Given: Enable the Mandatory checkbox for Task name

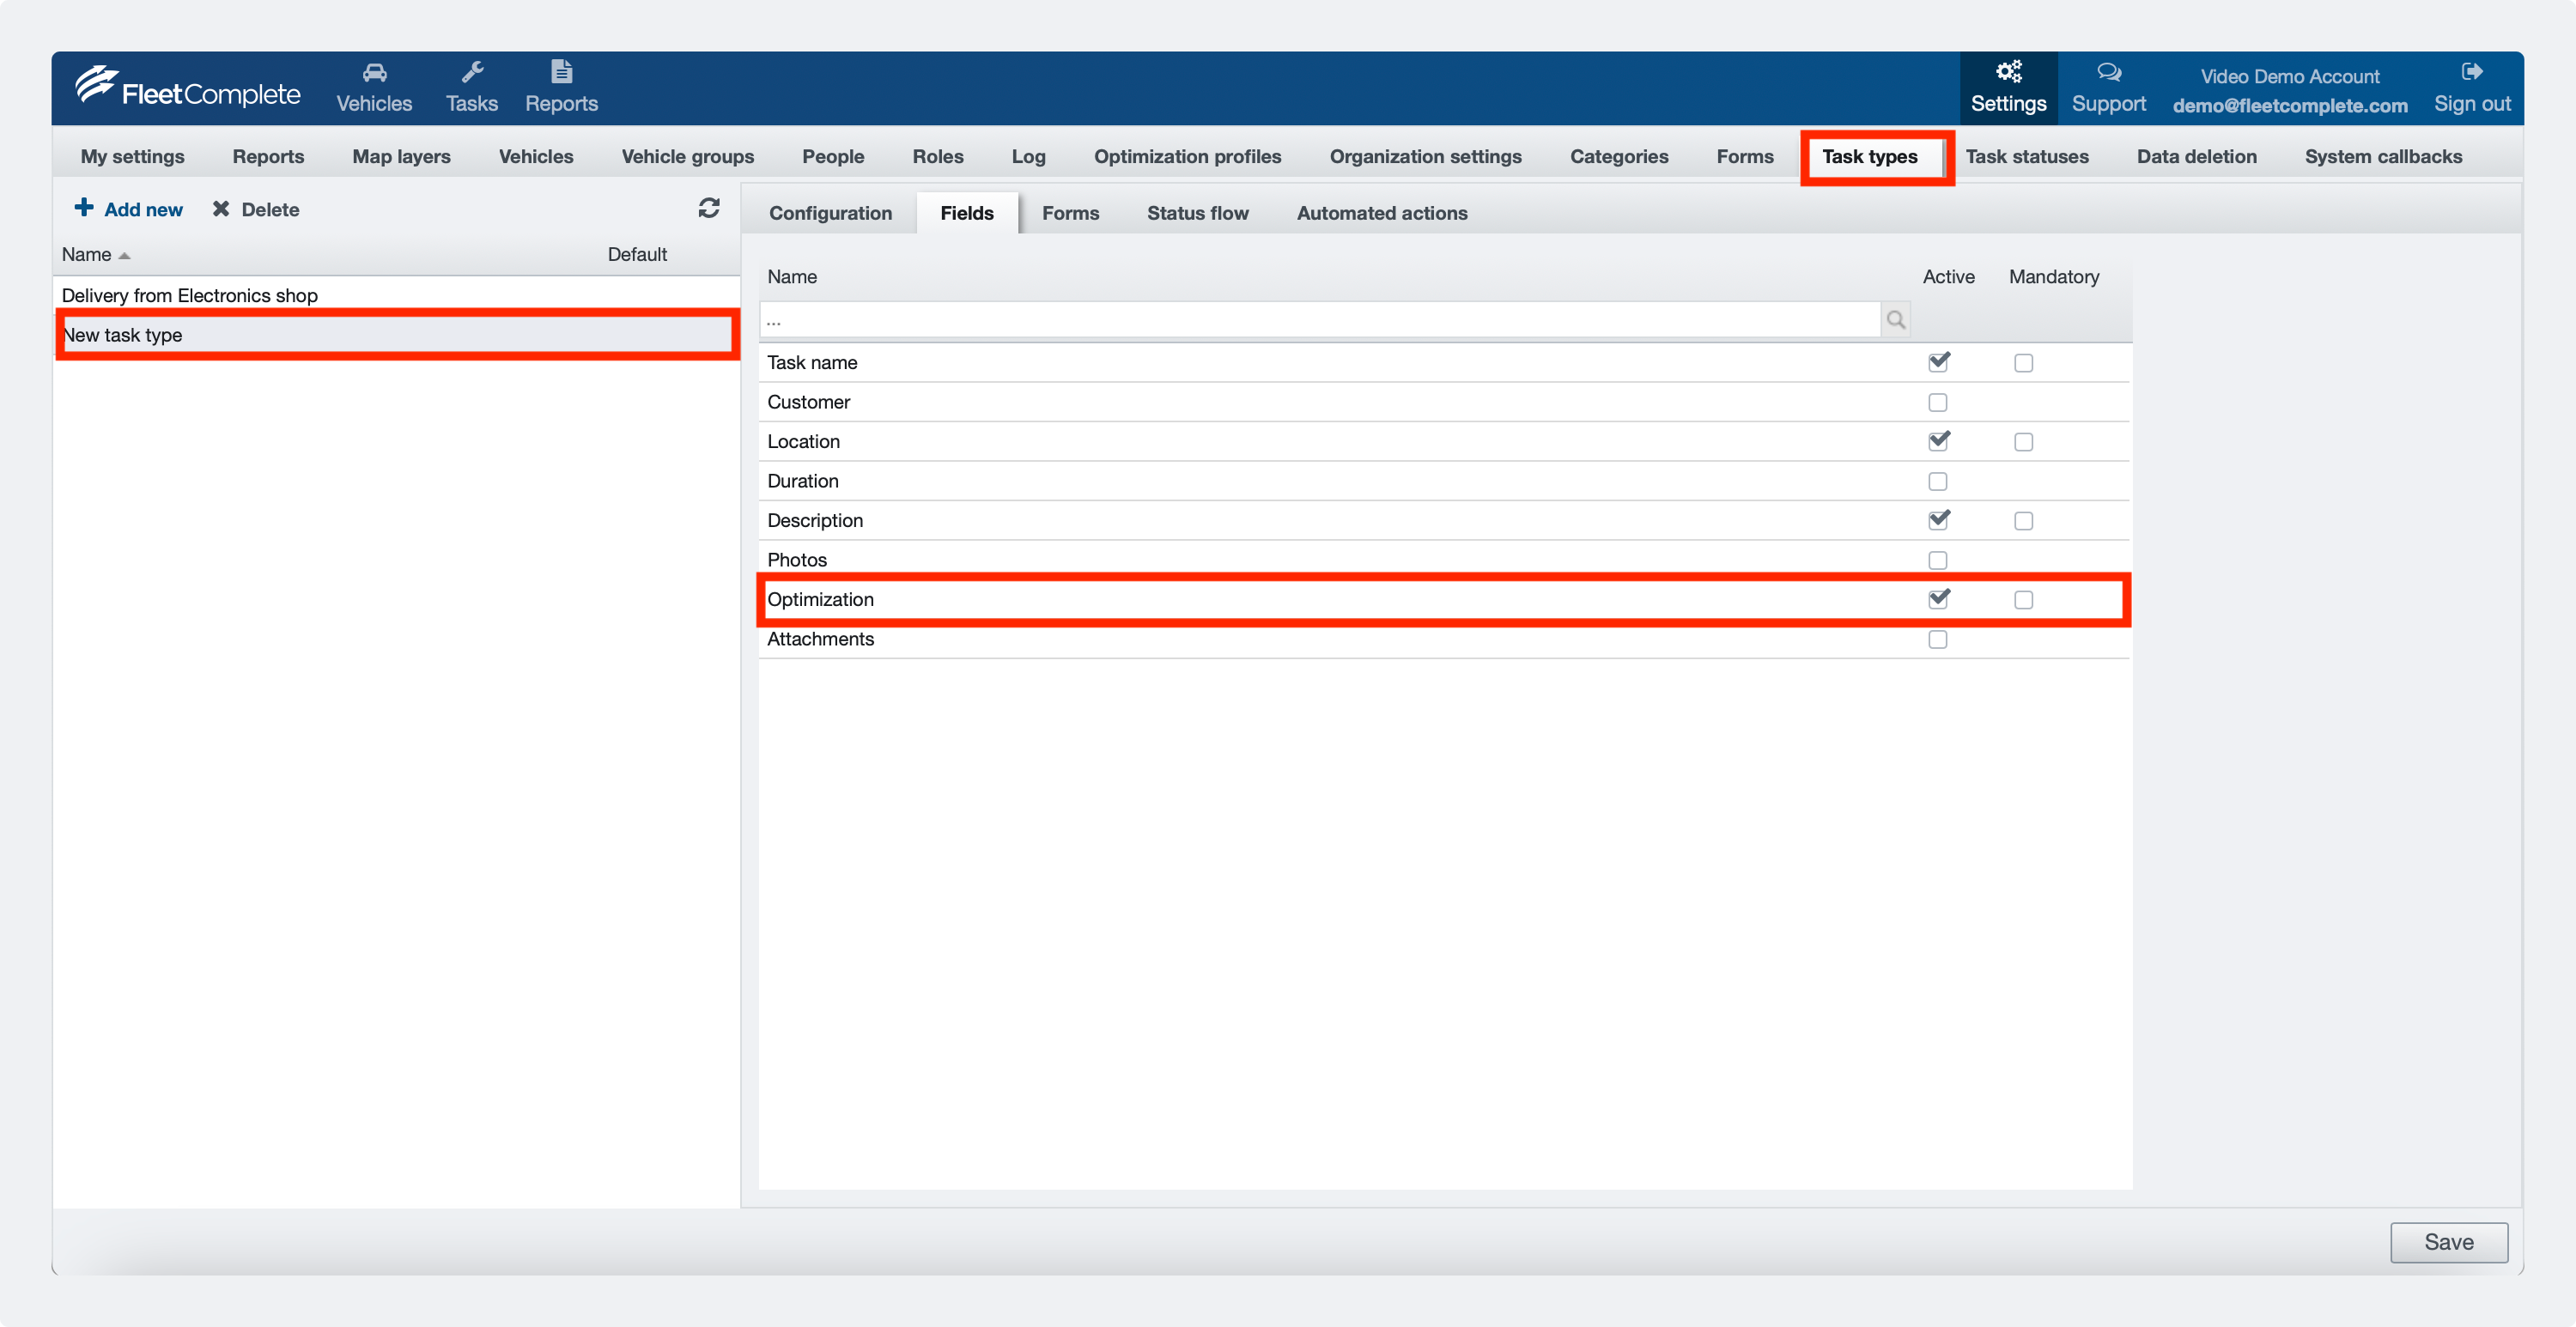Looking at the screenshot, I should coord(2023,362).
